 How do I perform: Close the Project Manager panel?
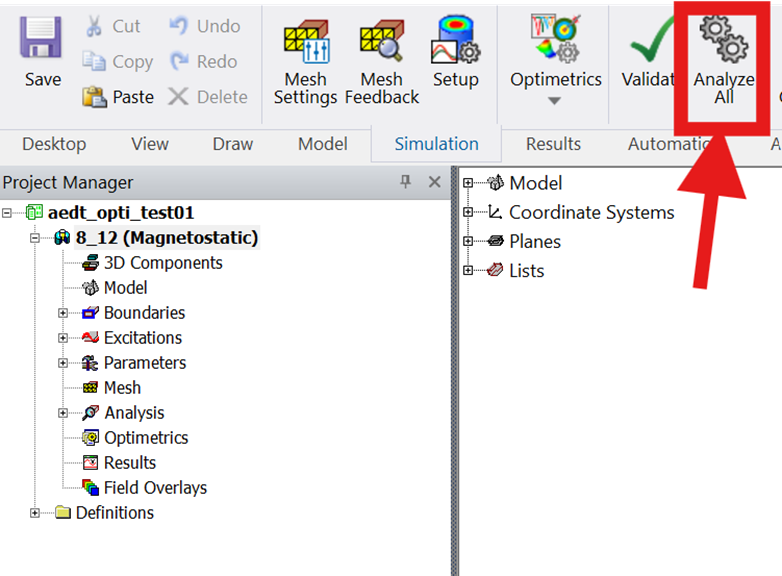coord(434,182)
